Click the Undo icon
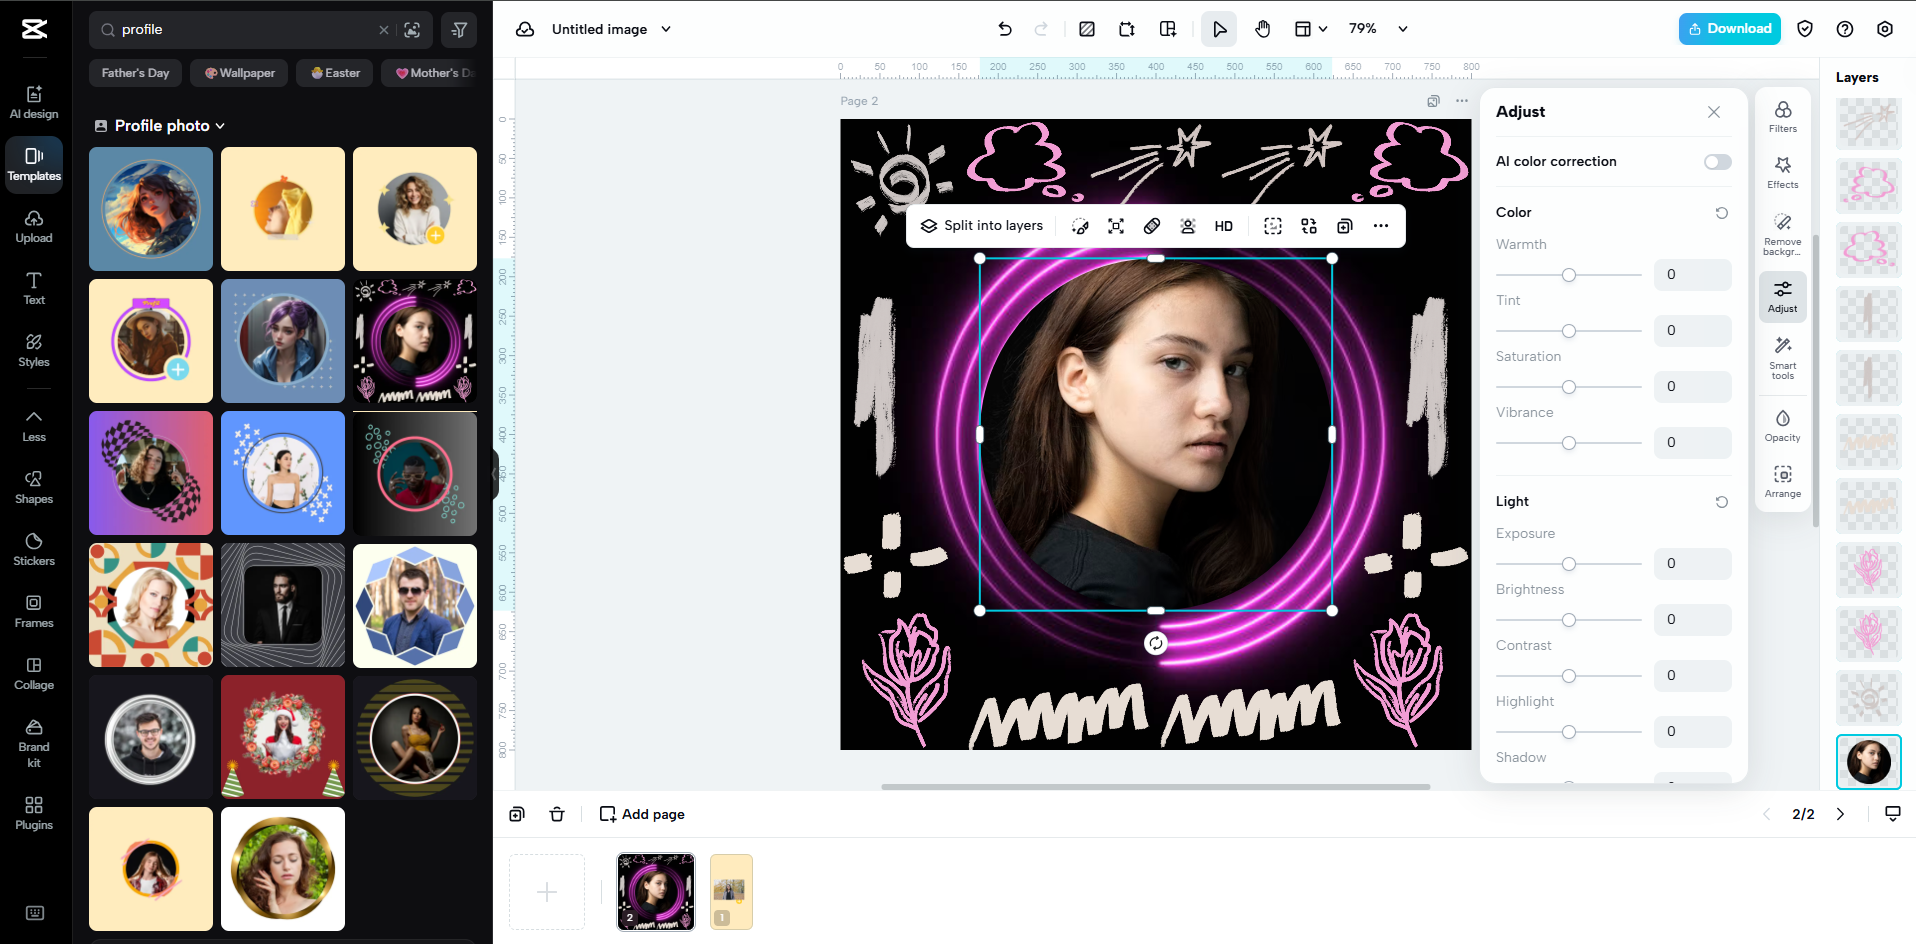This screenshot has height=944, width=1916. pos(1005,29)
